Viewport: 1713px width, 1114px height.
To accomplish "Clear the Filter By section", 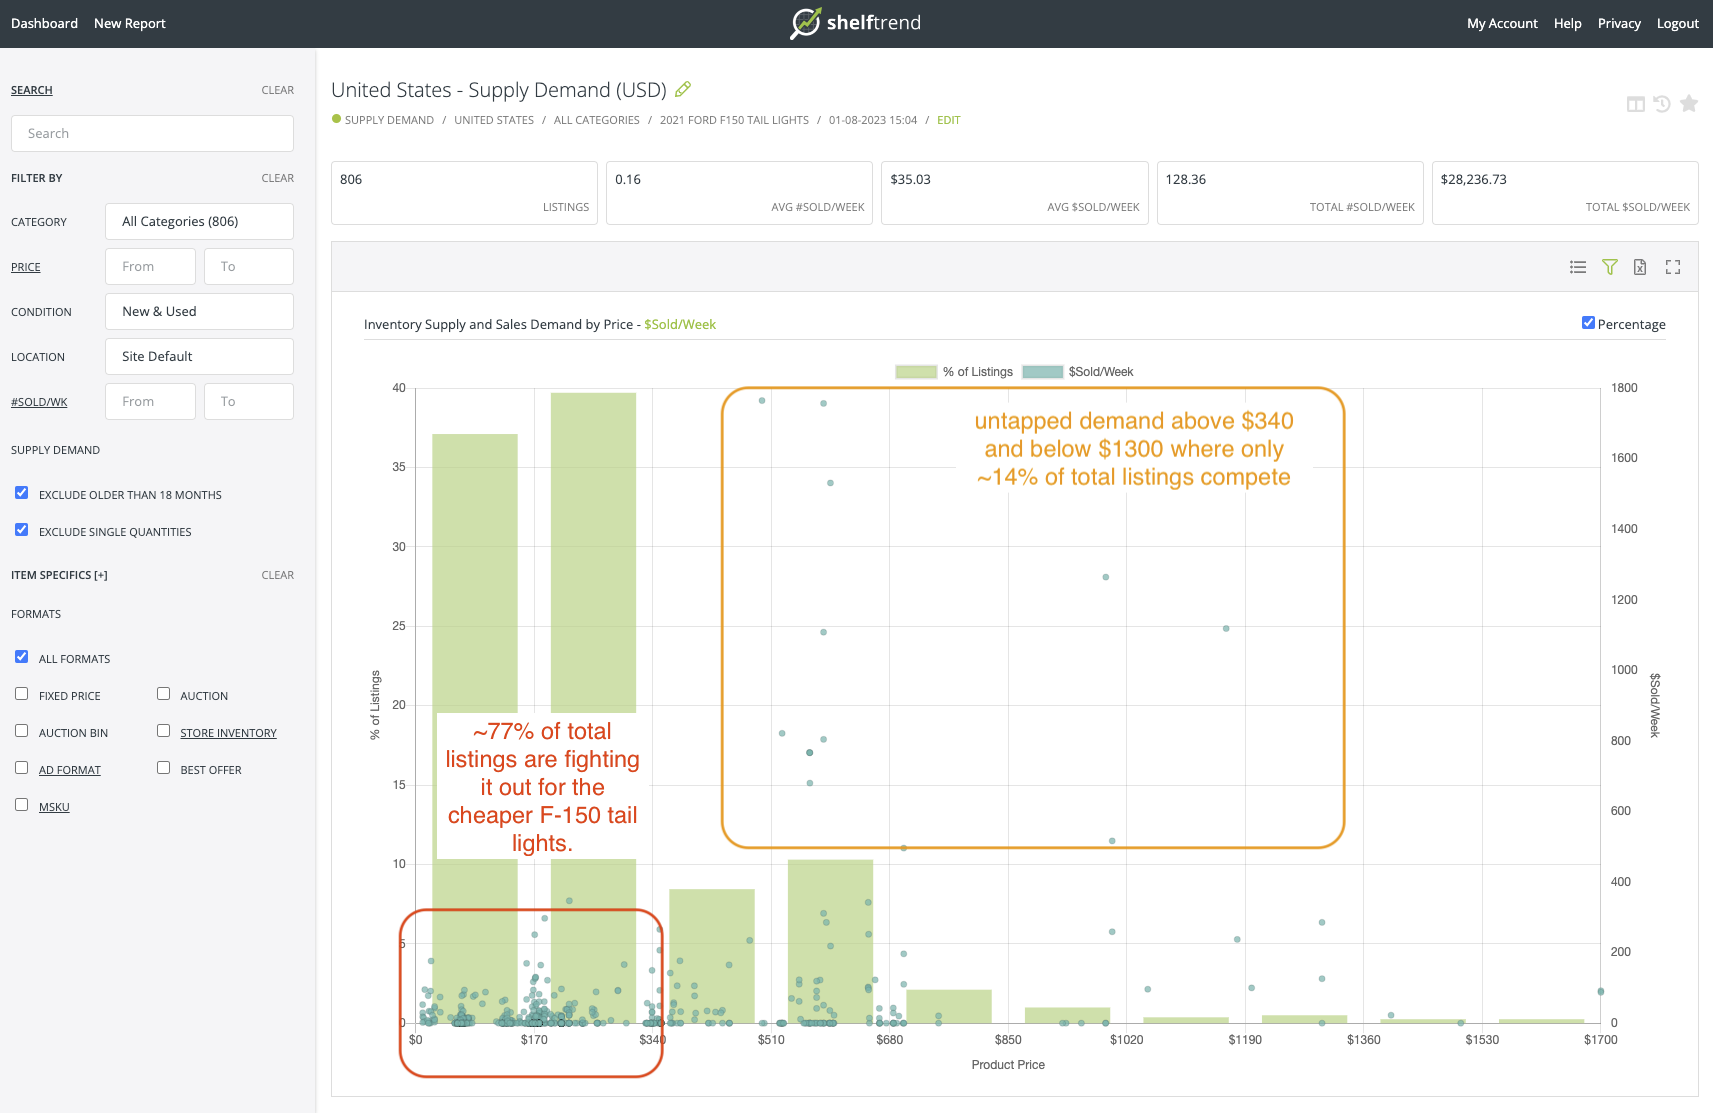I will click(x=277, y=178).
